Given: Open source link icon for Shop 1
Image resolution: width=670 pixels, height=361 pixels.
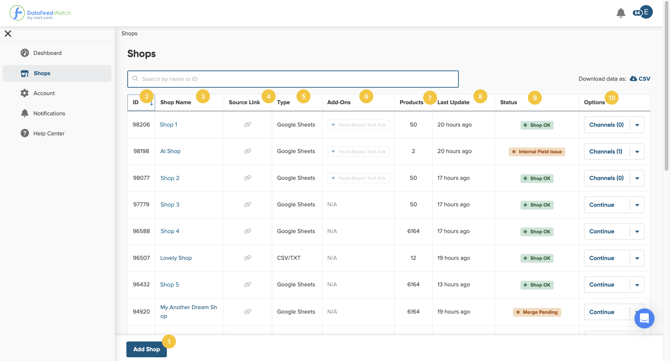Looking at the screenshot, I should click(x=247, y=125).
